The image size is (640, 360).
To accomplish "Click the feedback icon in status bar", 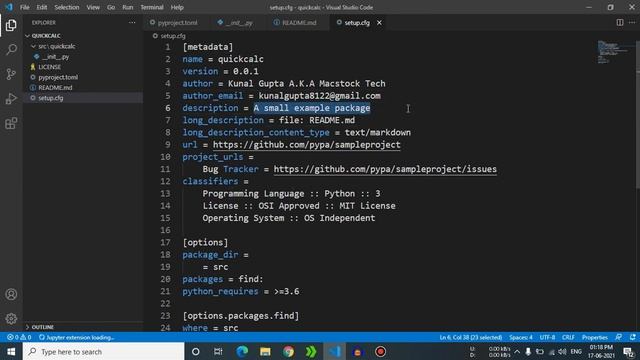I will click(x=619, y=337).
